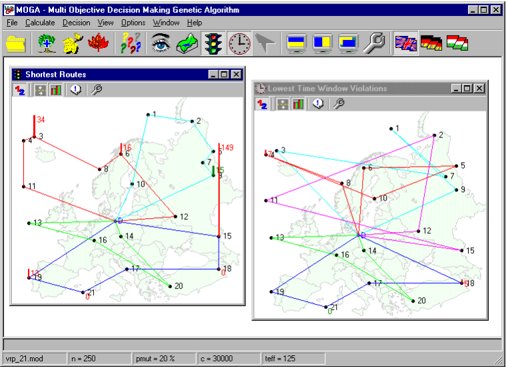Click status bar entry n = 250

99,359
